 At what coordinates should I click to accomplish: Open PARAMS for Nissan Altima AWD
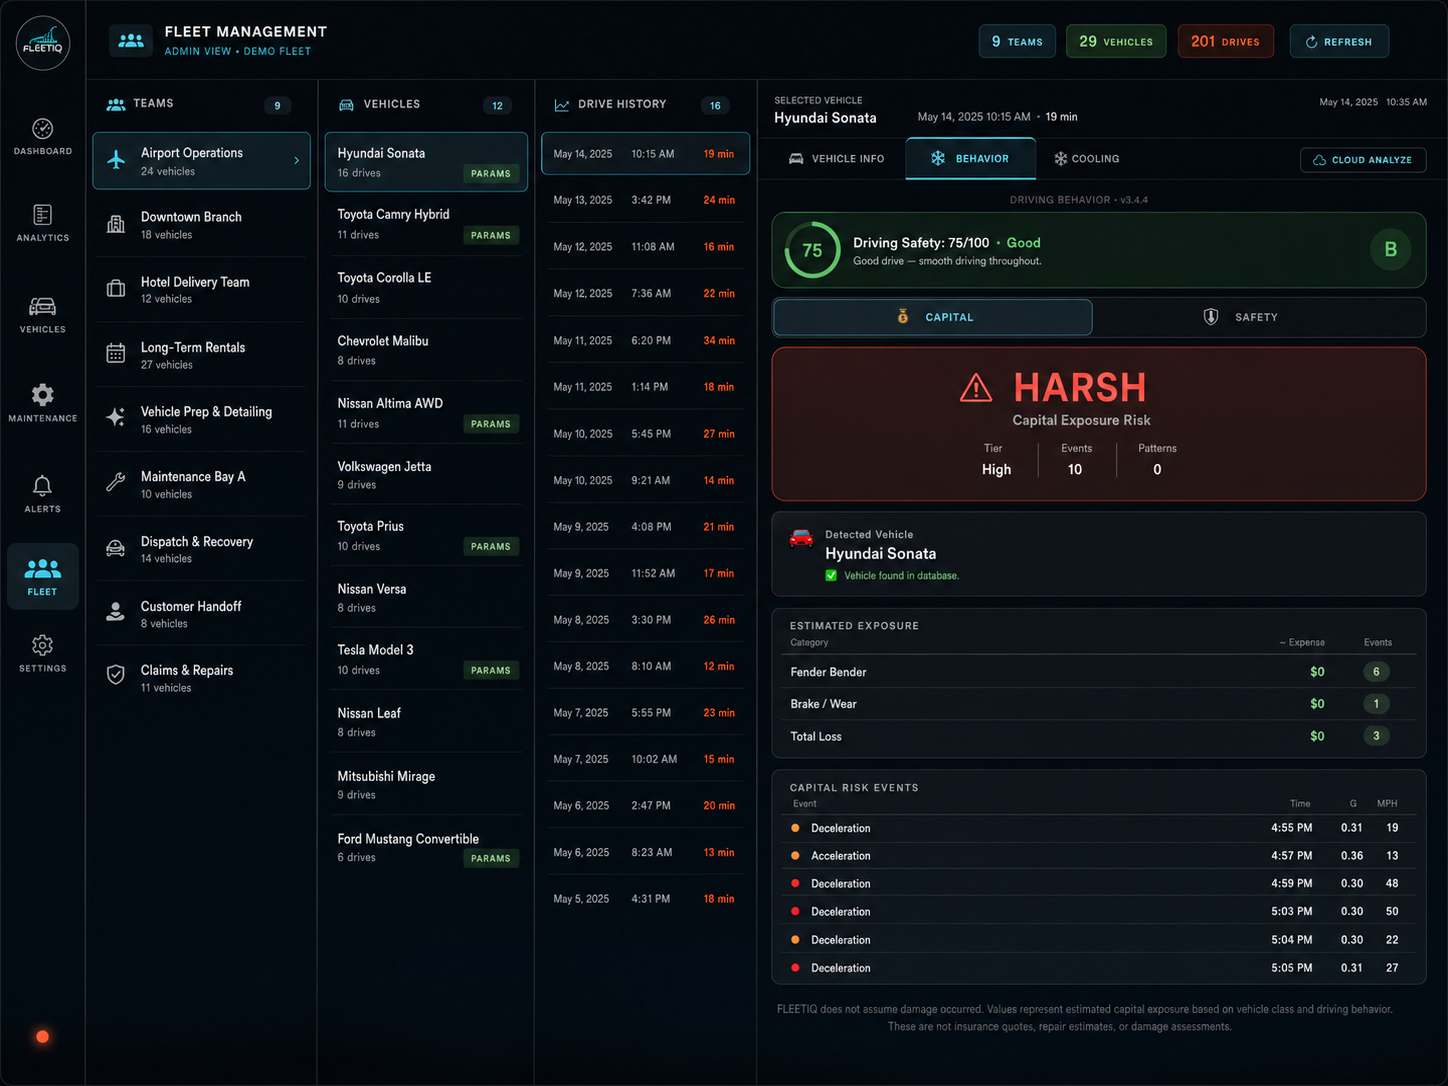pyautogui.click(x=491, y=424)
